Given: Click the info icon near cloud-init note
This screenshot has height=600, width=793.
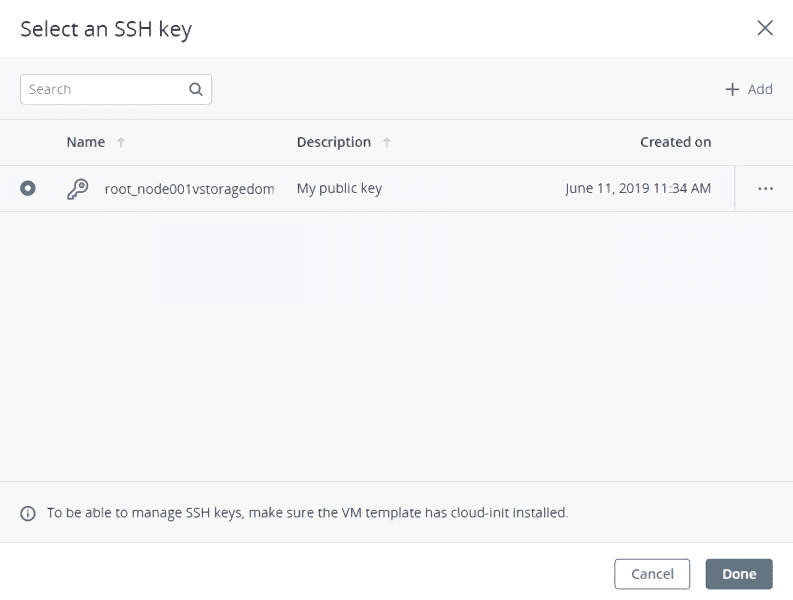Looking at the screenshot, I should pos(28,513).
